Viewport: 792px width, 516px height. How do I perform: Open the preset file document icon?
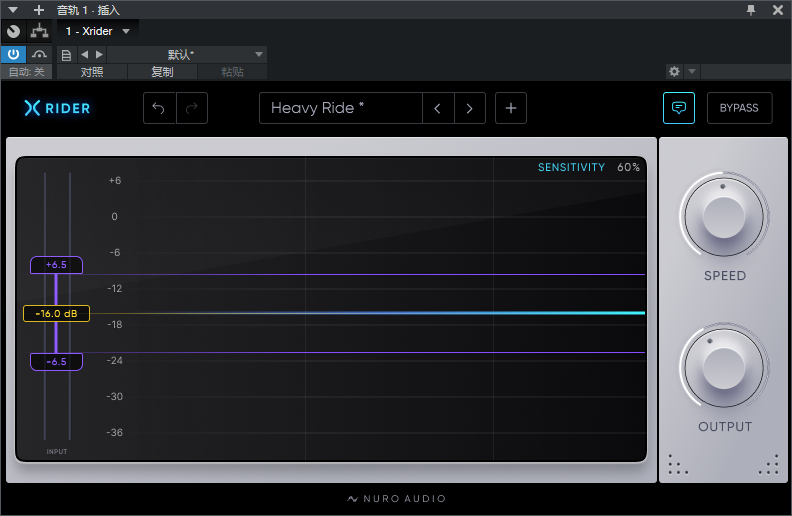pyautogui.click(x=66, y=55)
